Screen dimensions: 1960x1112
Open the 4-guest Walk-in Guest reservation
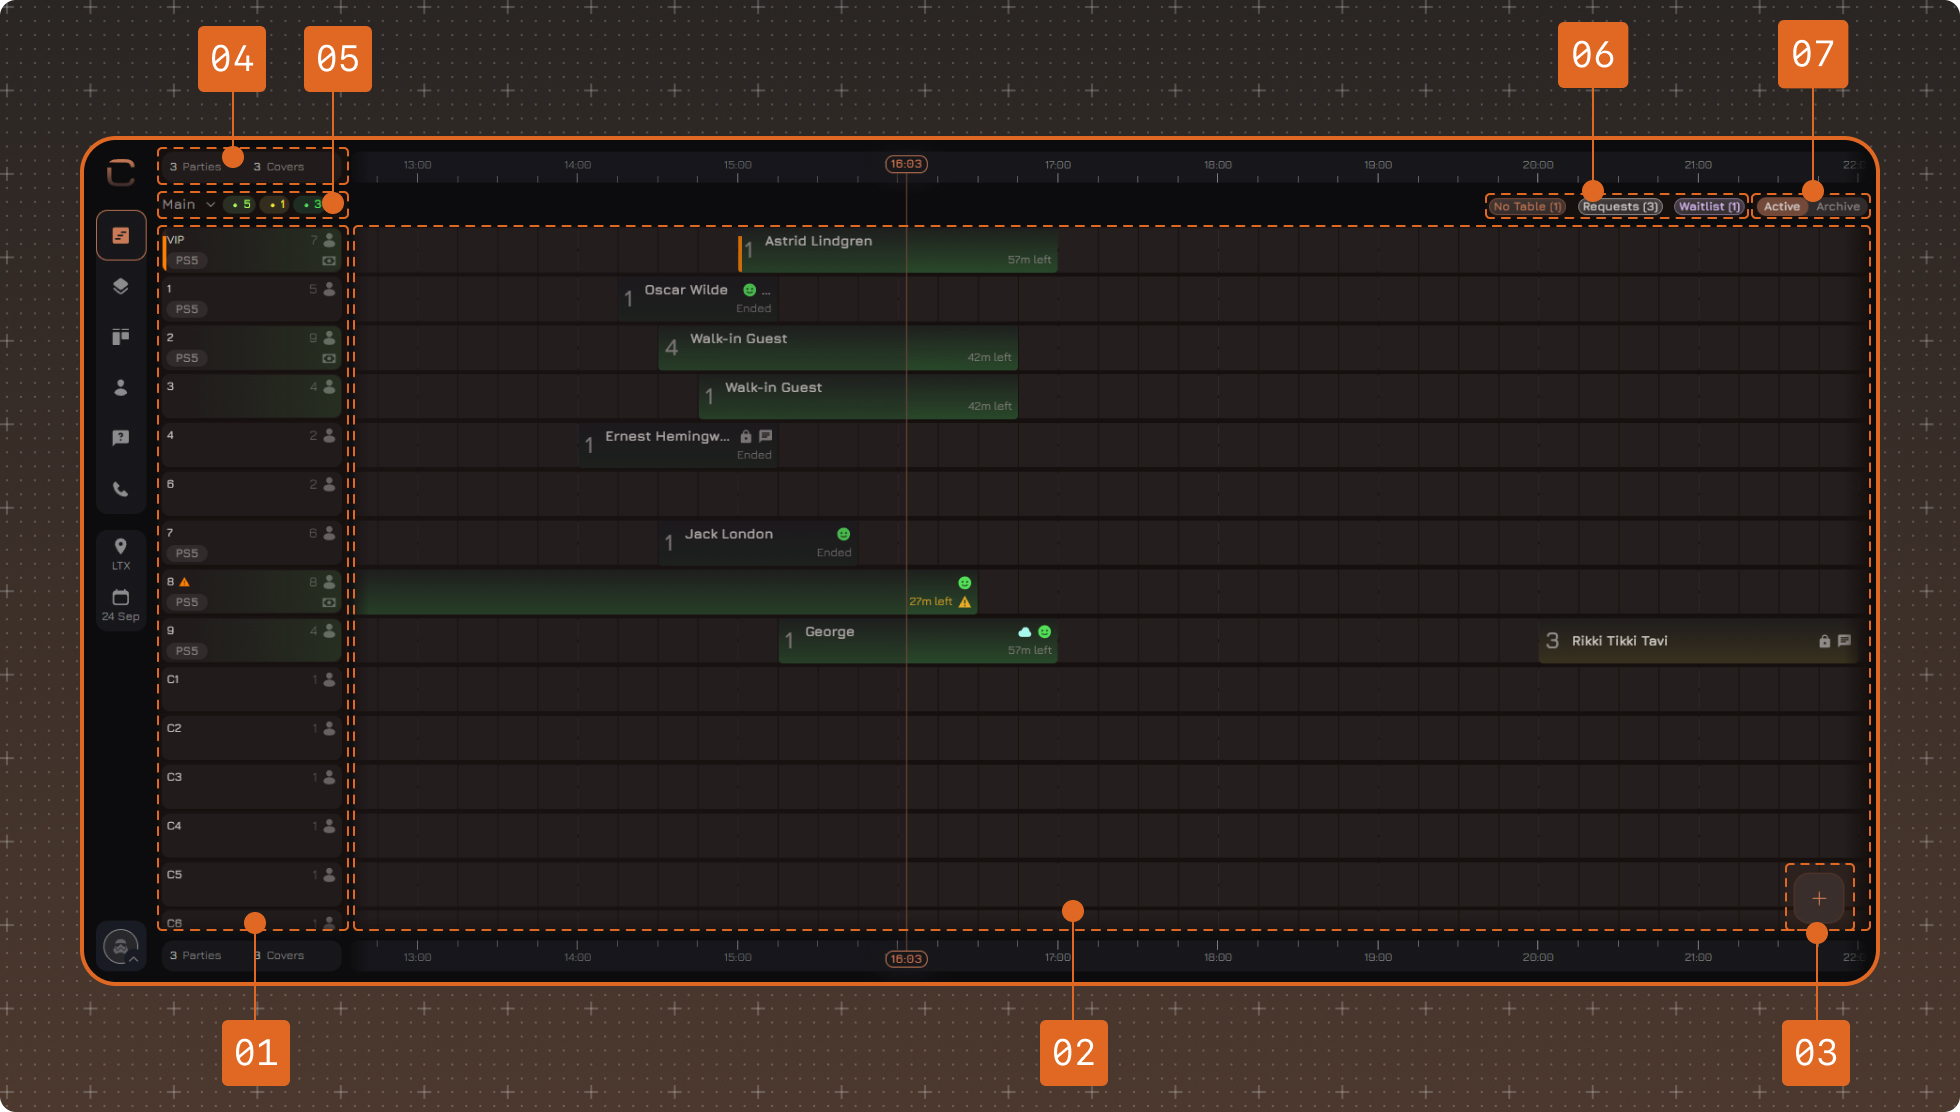(838, 348)
